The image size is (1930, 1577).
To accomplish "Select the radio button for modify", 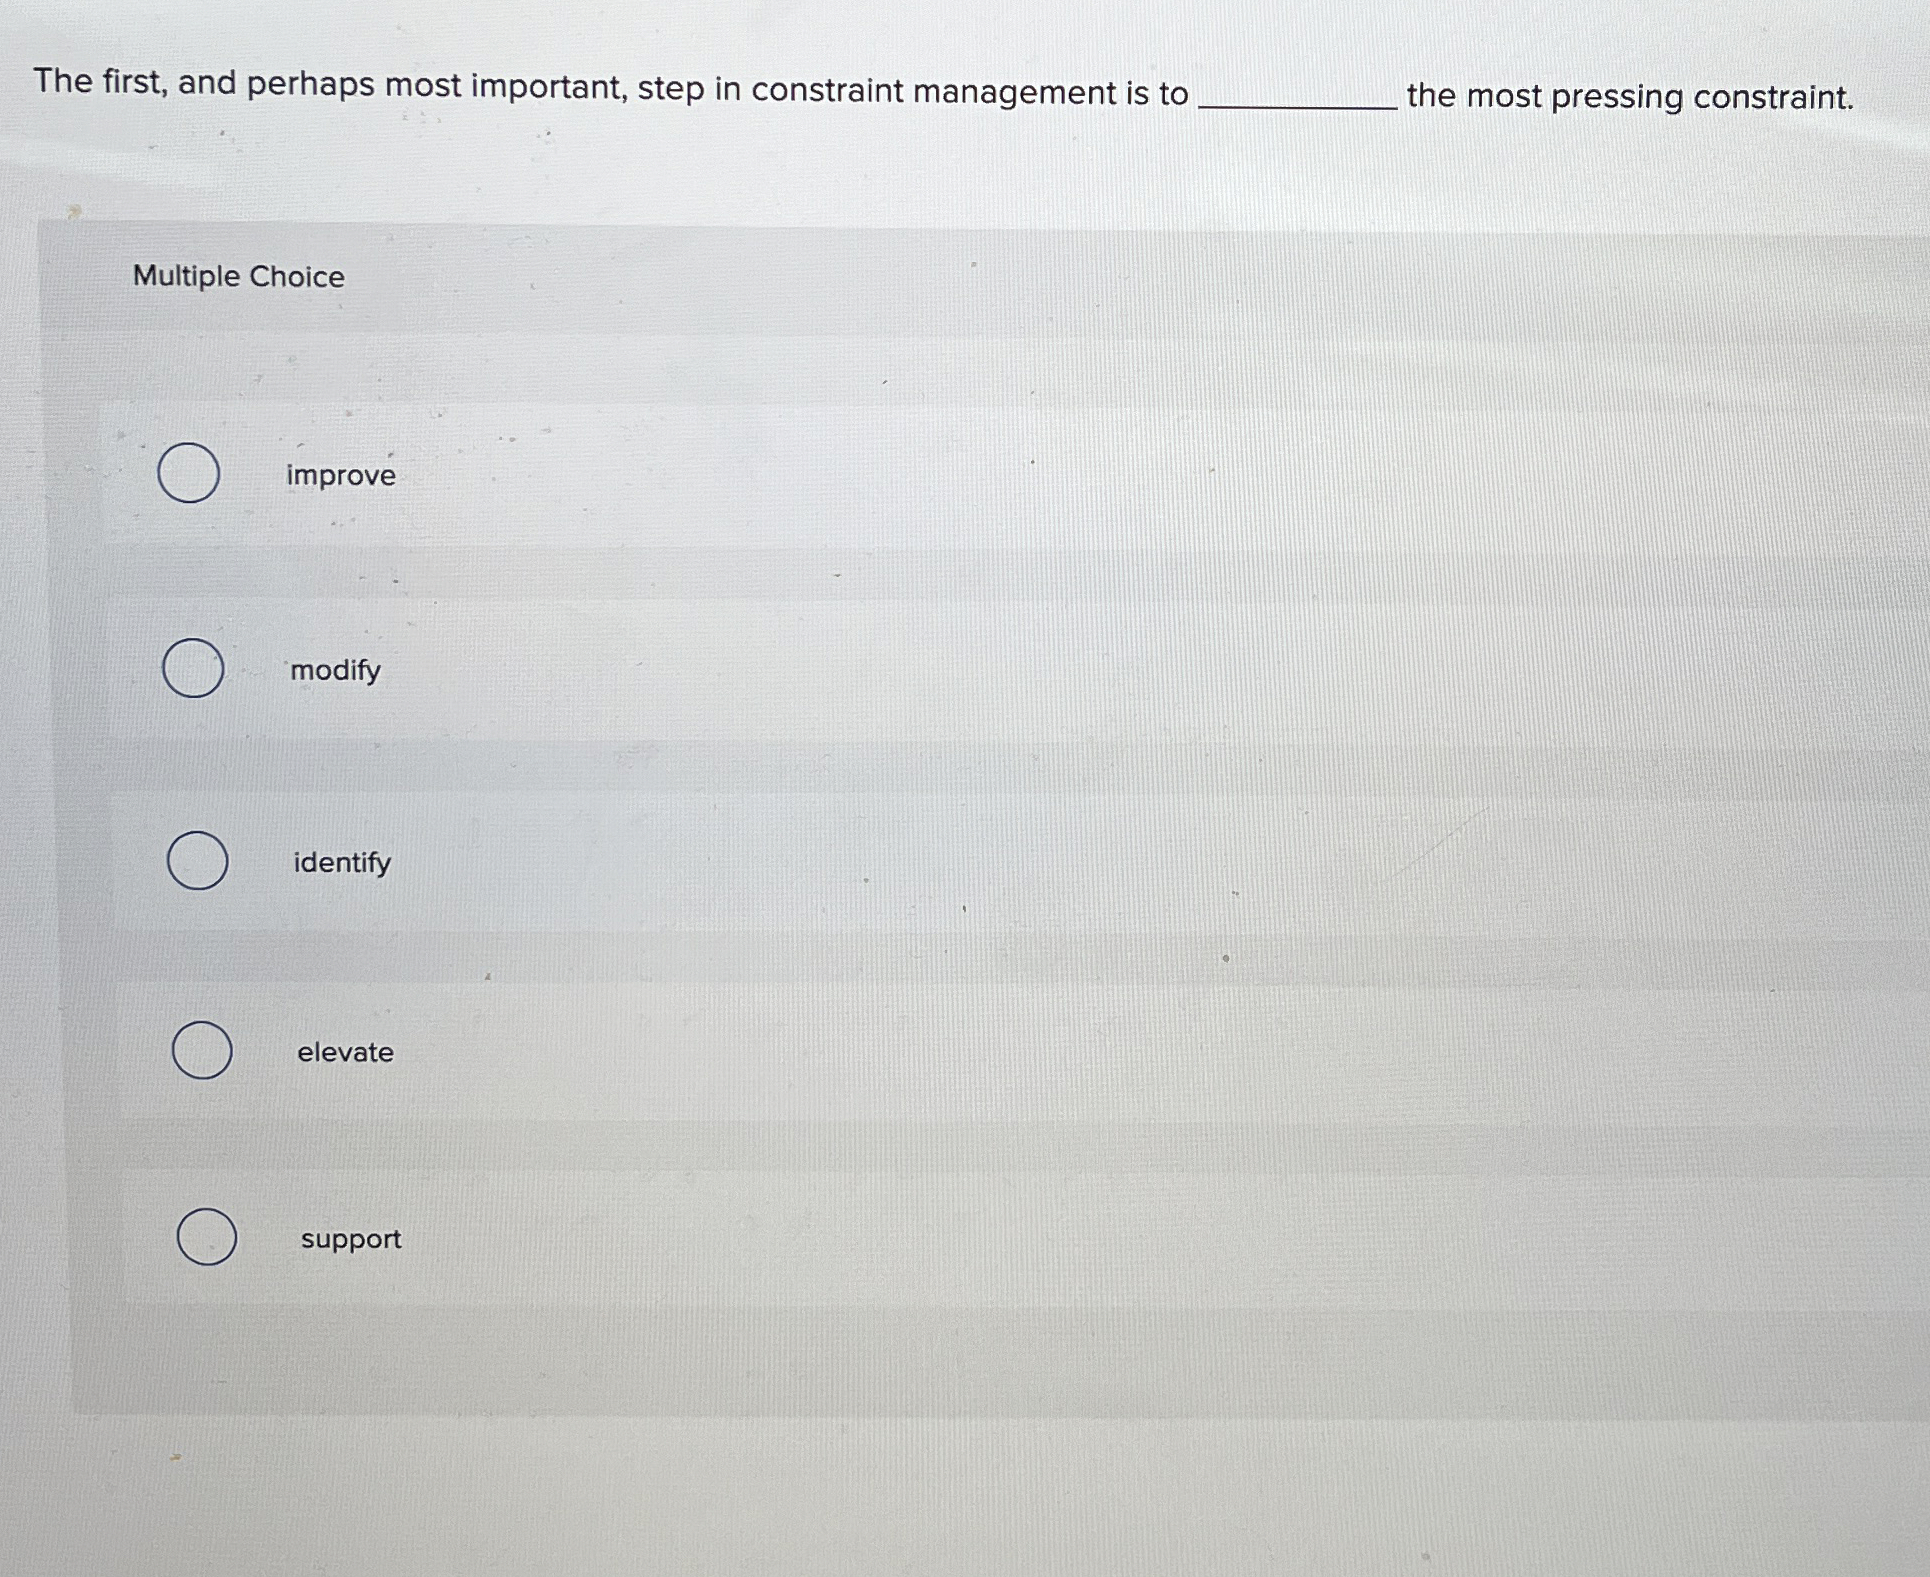I will (x=195, y=669).
